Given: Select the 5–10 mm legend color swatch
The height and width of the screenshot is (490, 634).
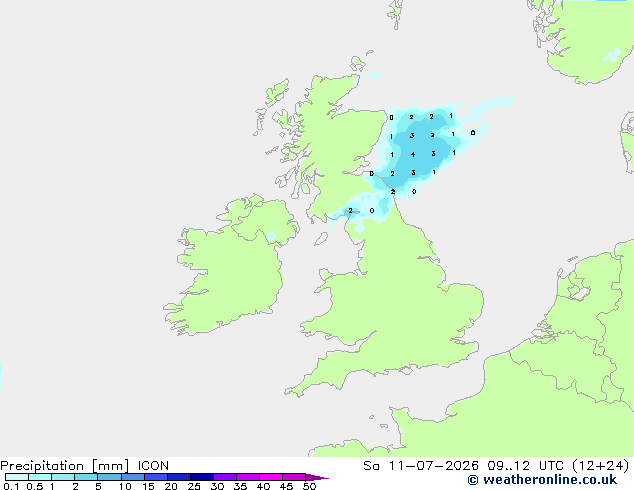Looking at the screenshot, I should (109, 477).
